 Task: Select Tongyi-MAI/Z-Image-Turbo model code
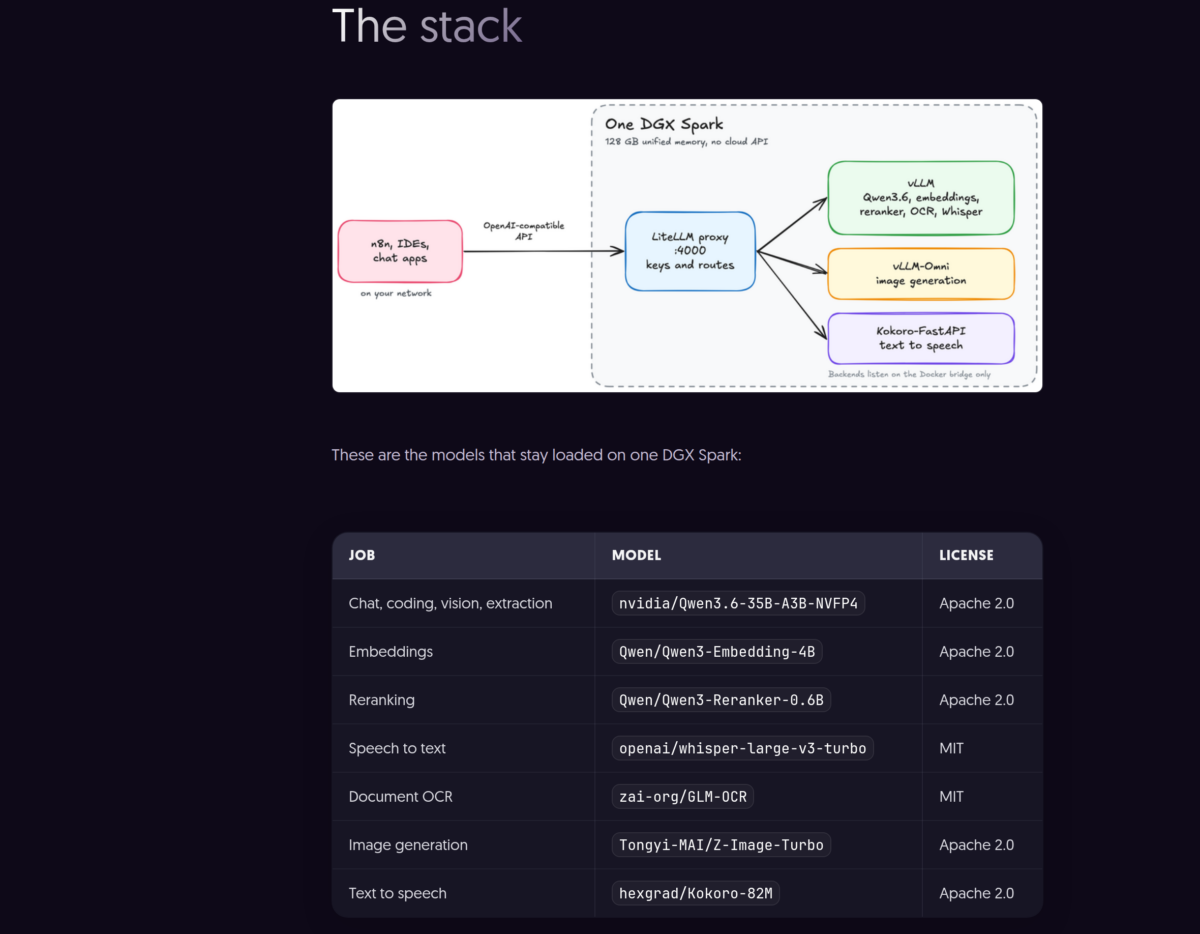tap(721, 845)
